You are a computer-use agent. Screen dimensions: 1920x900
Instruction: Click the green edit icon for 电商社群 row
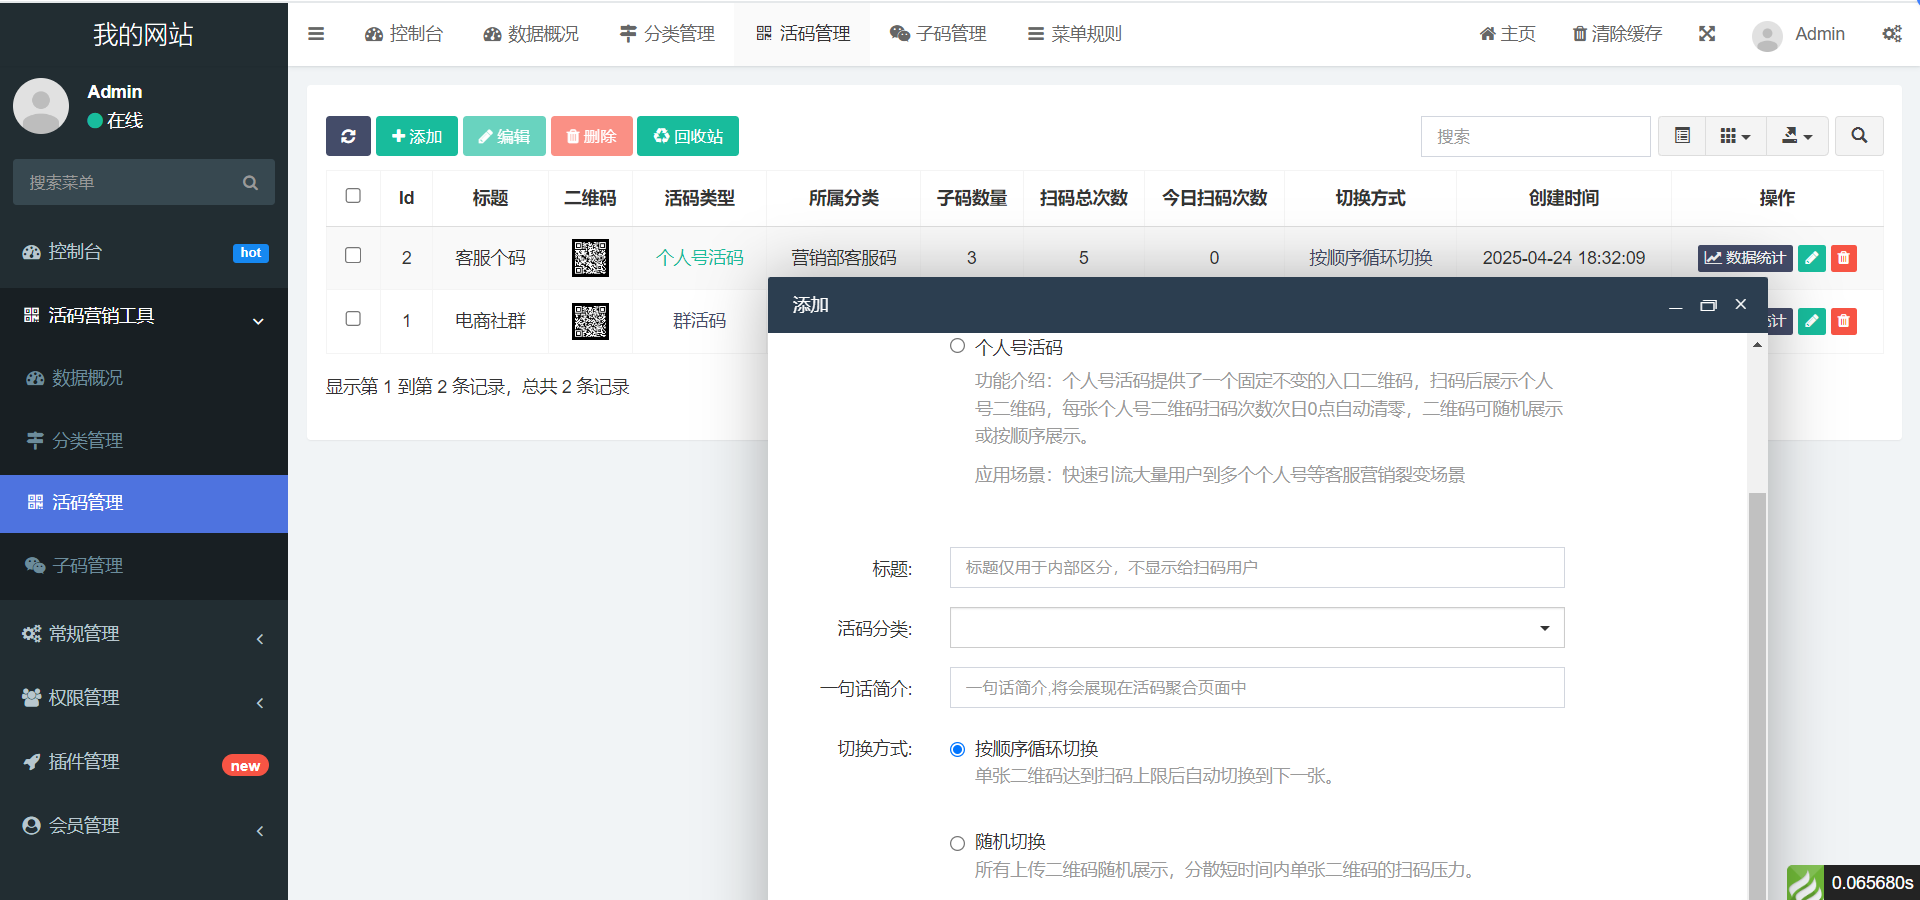(x=1812, y=321)
